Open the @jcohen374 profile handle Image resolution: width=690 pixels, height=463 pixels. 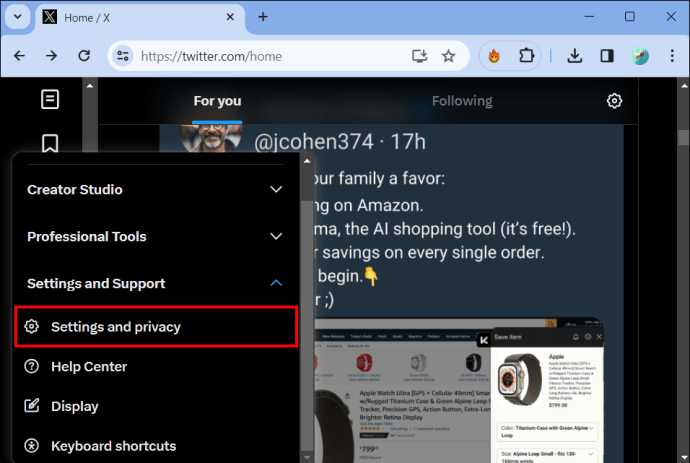[313, 142]
